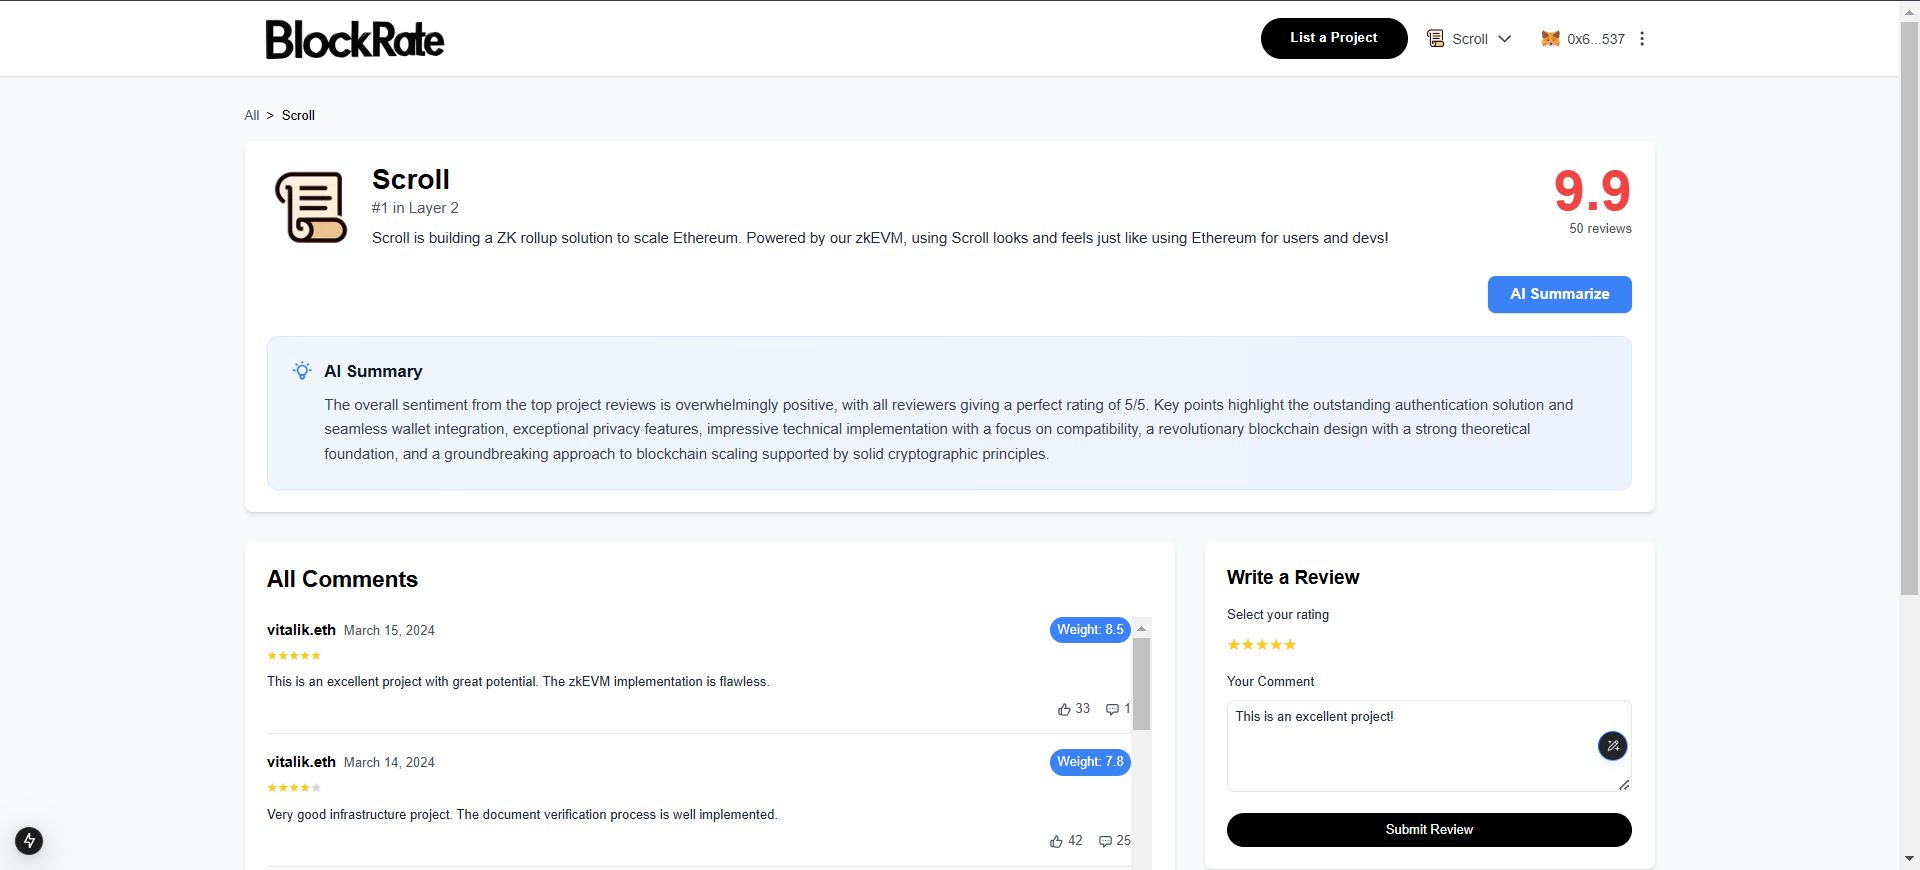The width and height of the screenshot is (1920, 870).
Task: Click vitalik.eth on March 14 comment
Action: point(301,762)
